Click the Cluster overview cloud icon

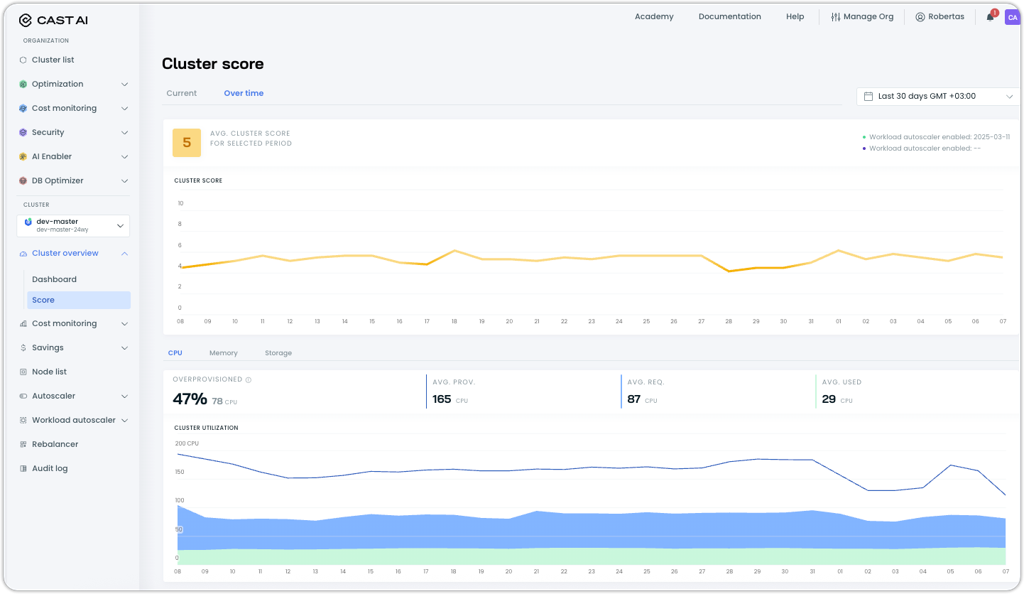pyautogui.click(x=23, y=253)
